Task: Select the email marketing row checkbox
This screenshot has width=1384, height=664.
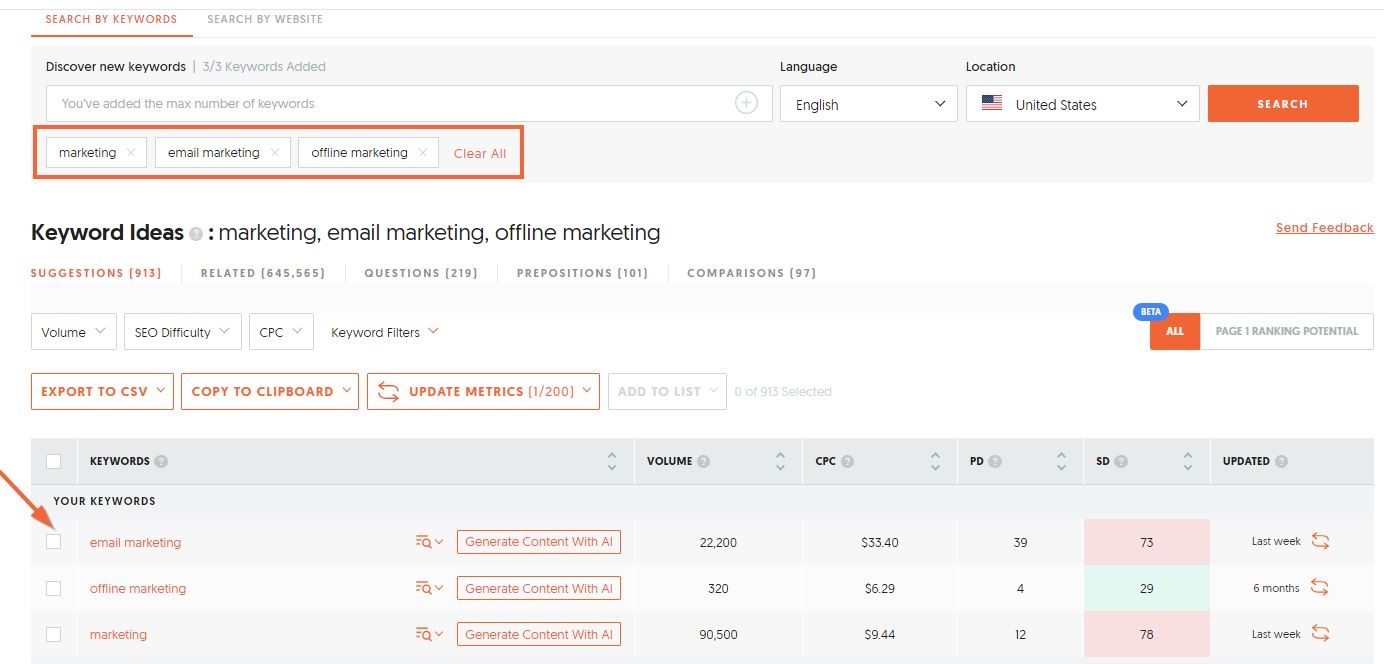Action: coord(54,541)
